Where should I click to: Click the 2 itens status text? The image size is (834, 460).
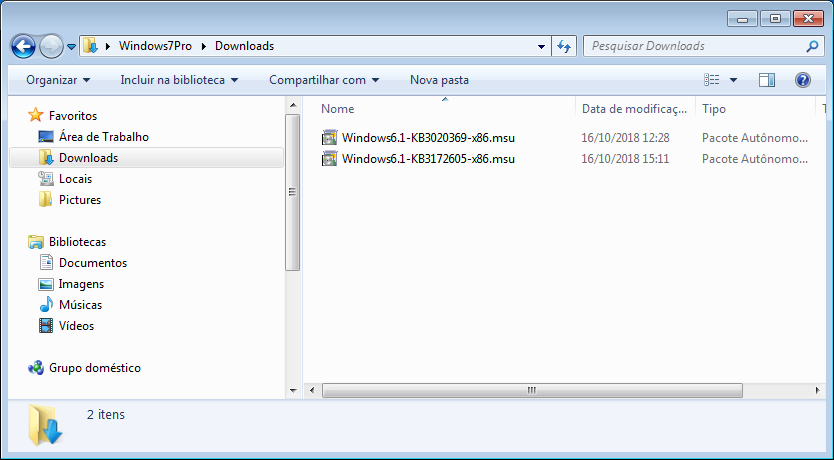106,415
